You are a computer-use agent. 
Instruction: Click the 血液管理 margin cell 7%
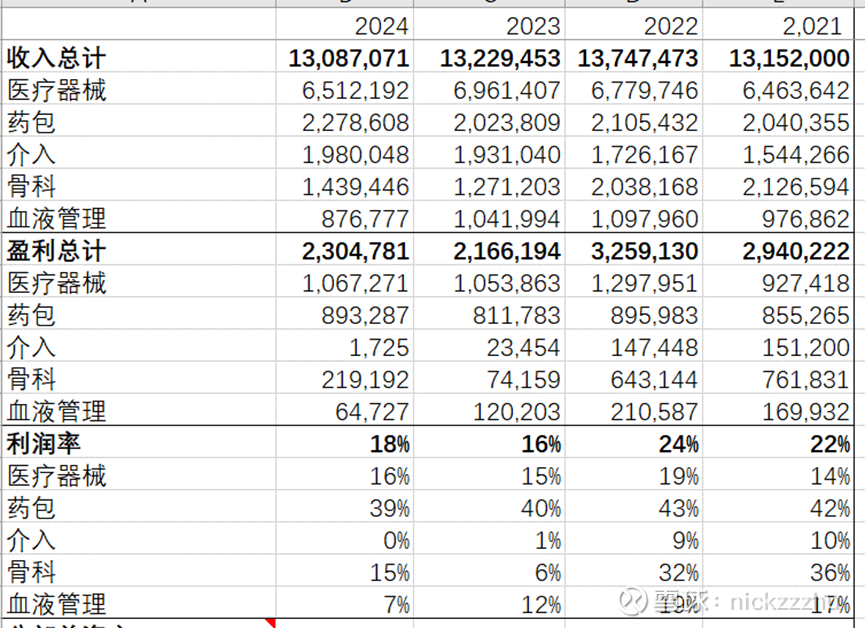[x=345, y=604]
